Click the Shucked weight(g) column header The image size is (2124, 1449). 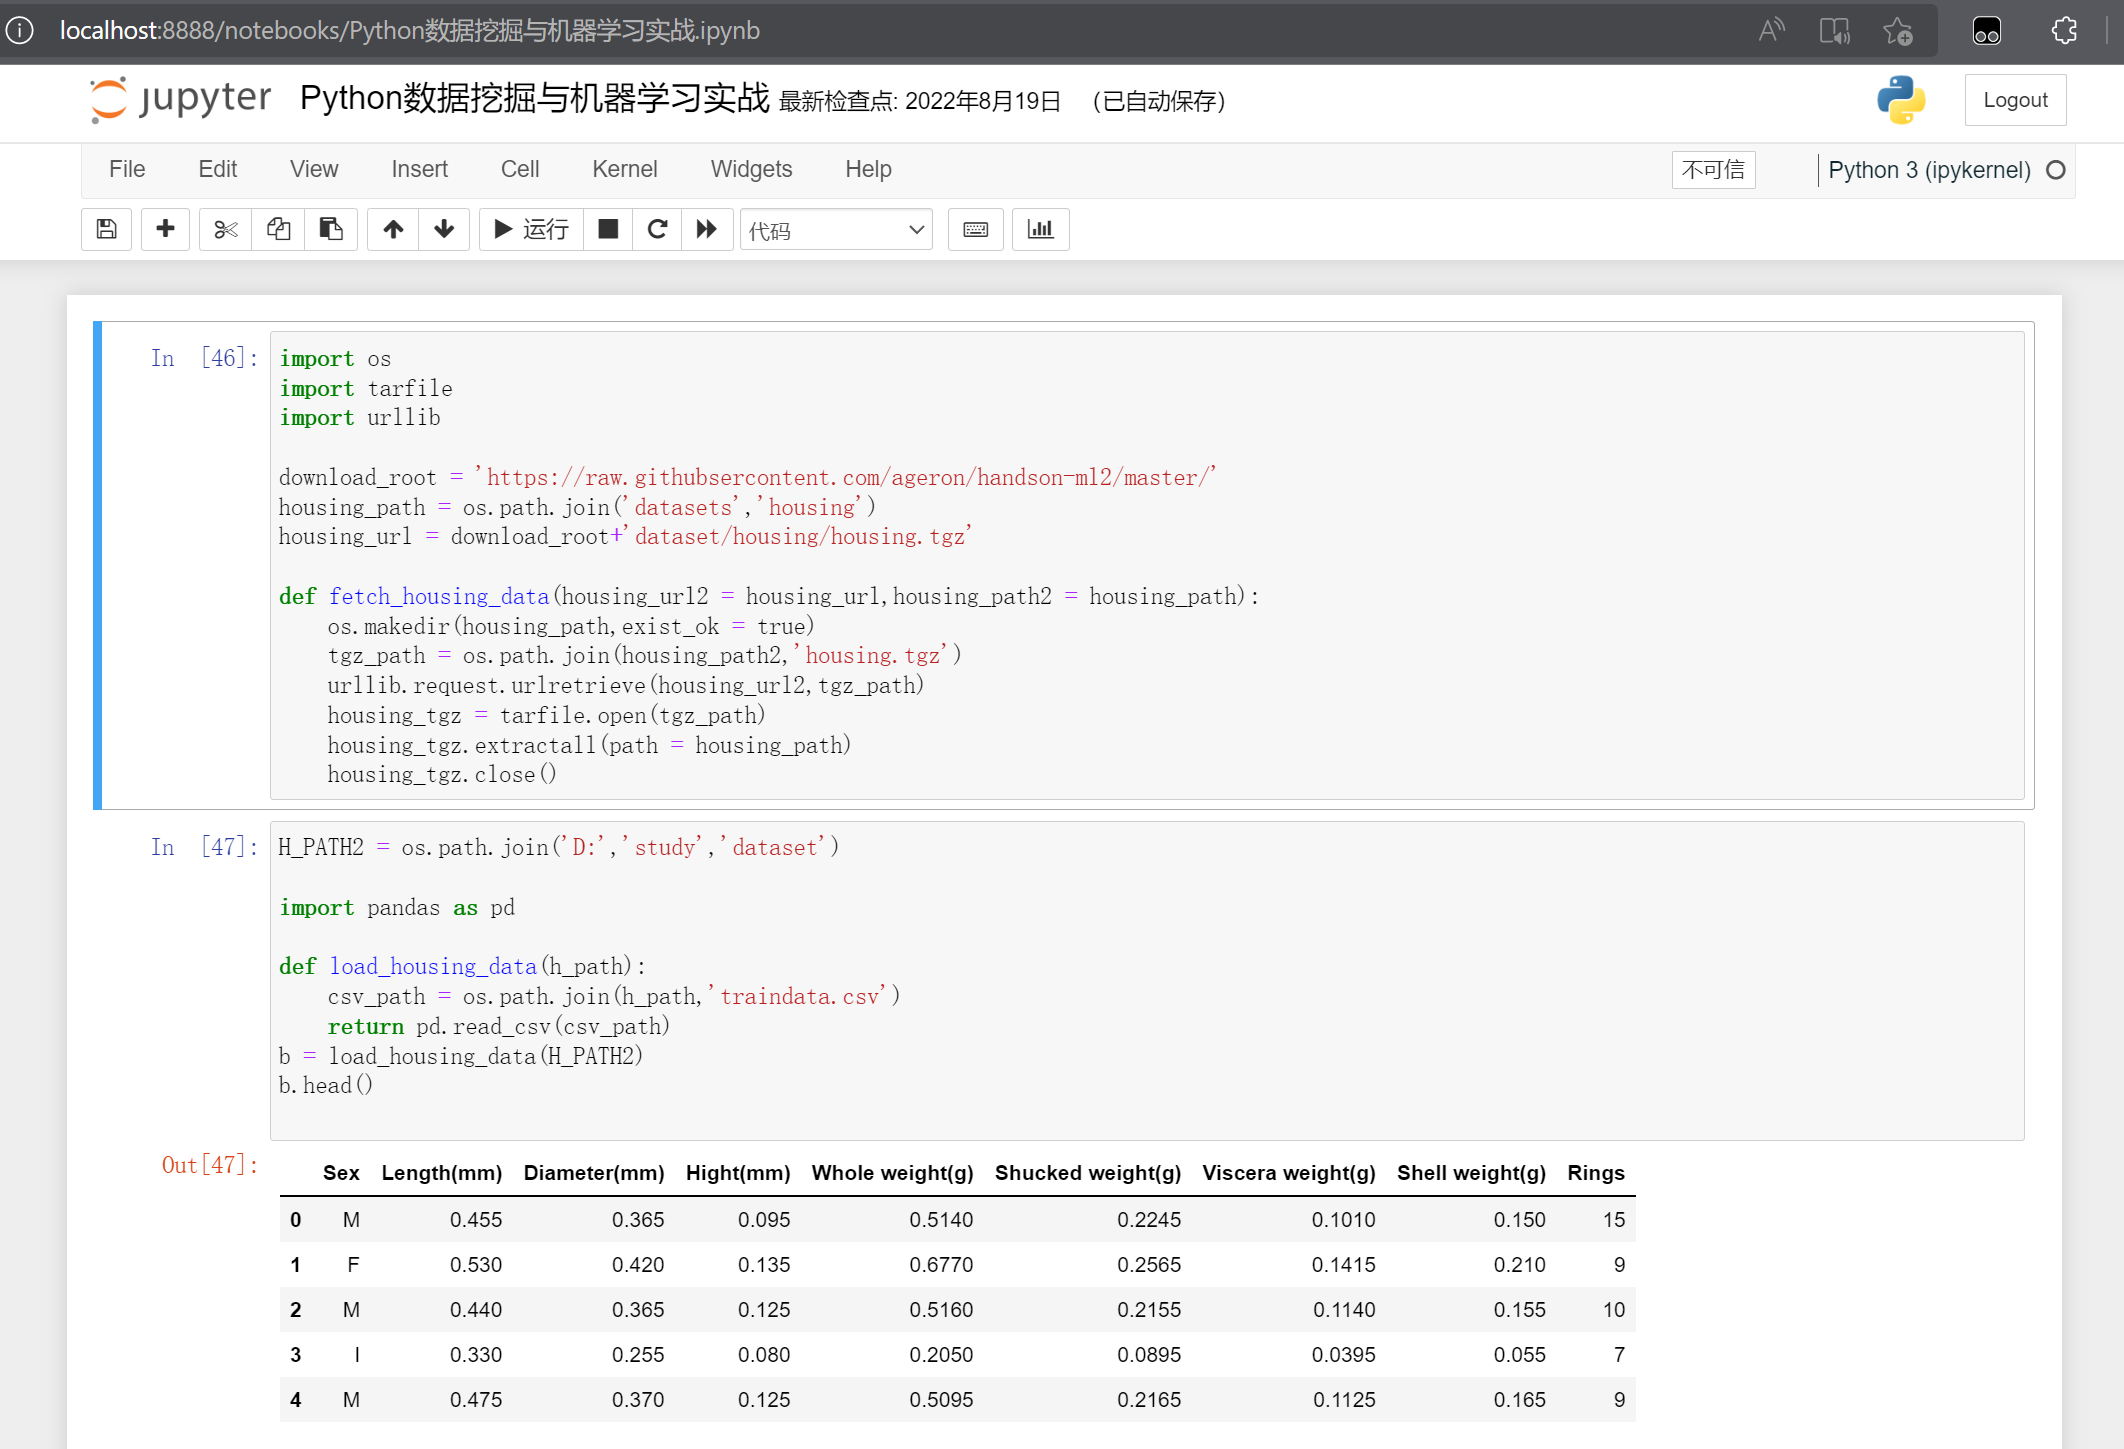pyautogui.click(x=1088, y=1173)
